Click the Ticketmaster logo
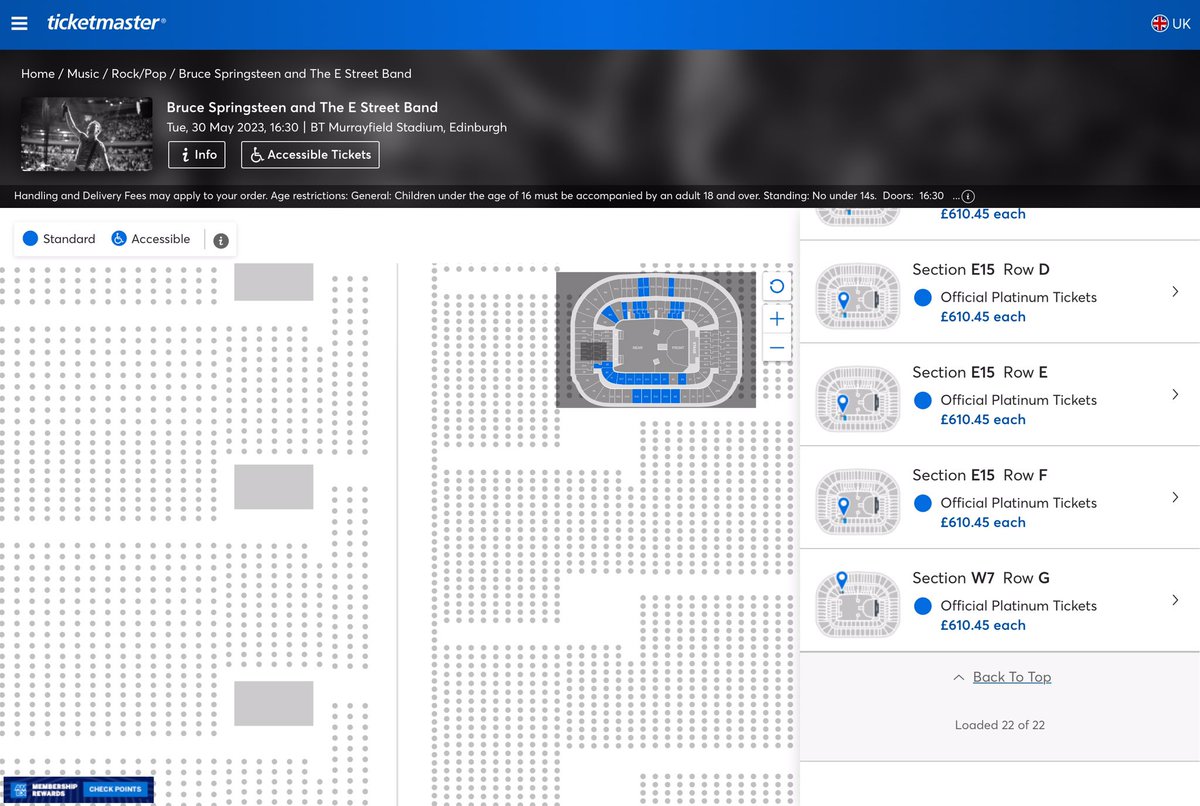The image size is (1200, 806). 107,23
